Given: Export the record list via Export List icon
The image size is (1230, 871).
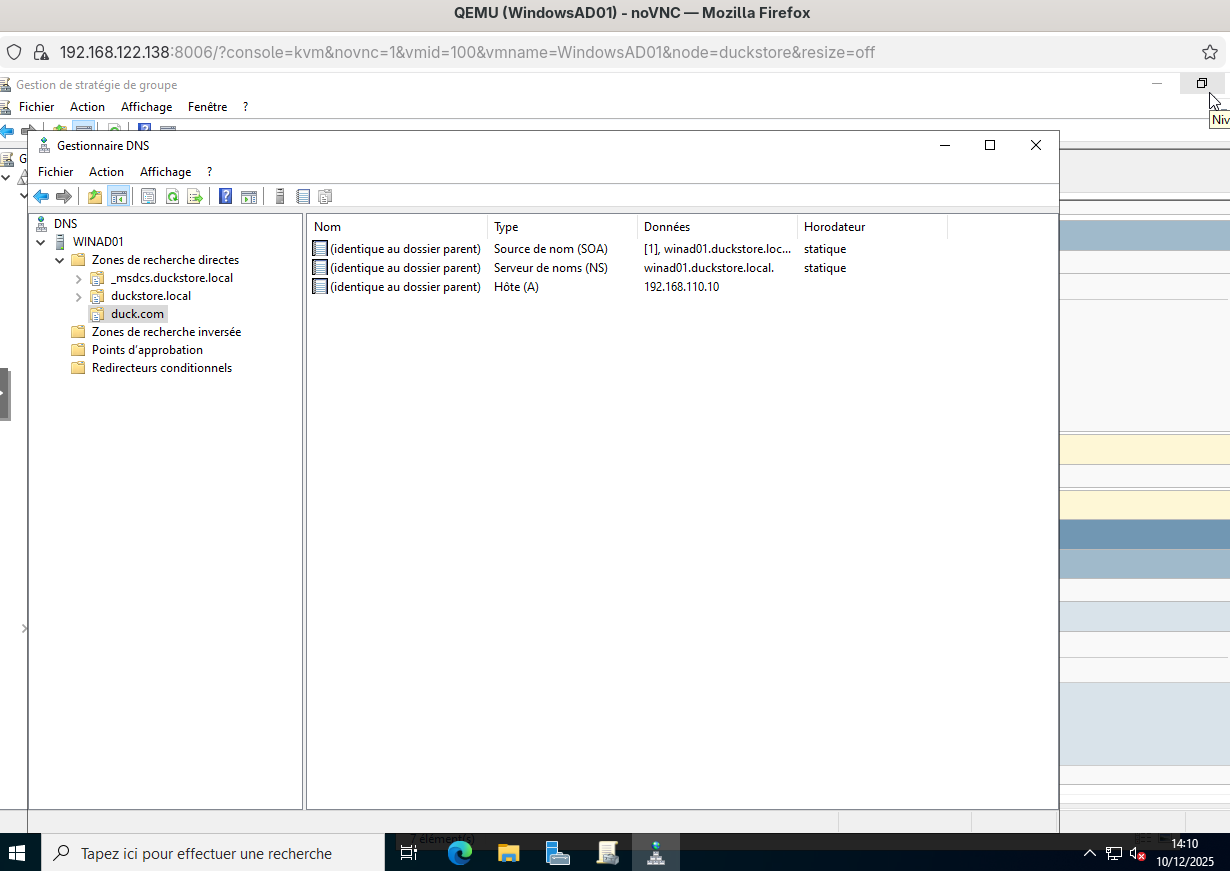Looking at the screenshot, I should tap(195, 196).
